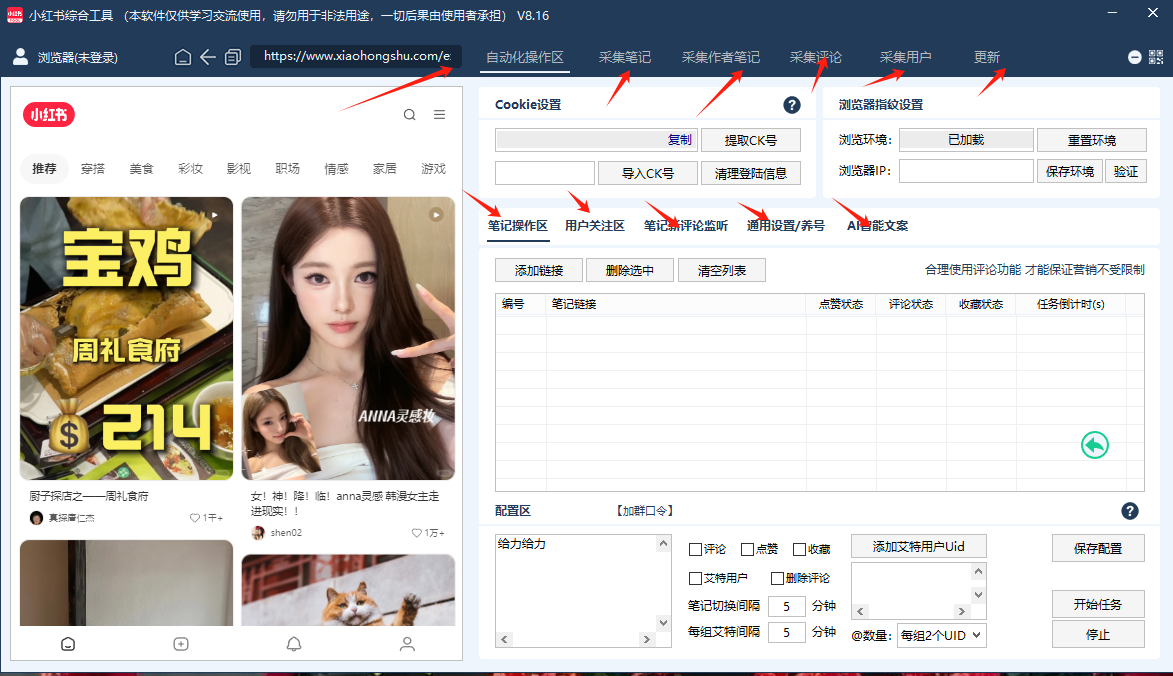The height and width of the screenshot is (676, 1173).
Task: Click the QR code icon in top bar
Action: pos(1156,57)
